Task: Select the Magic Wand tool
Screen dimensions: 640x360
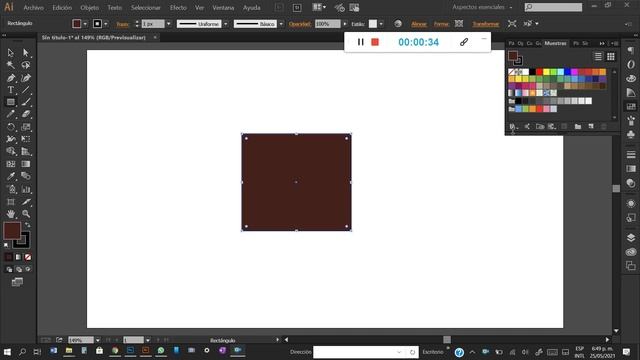Action: [x=11, y=65]
